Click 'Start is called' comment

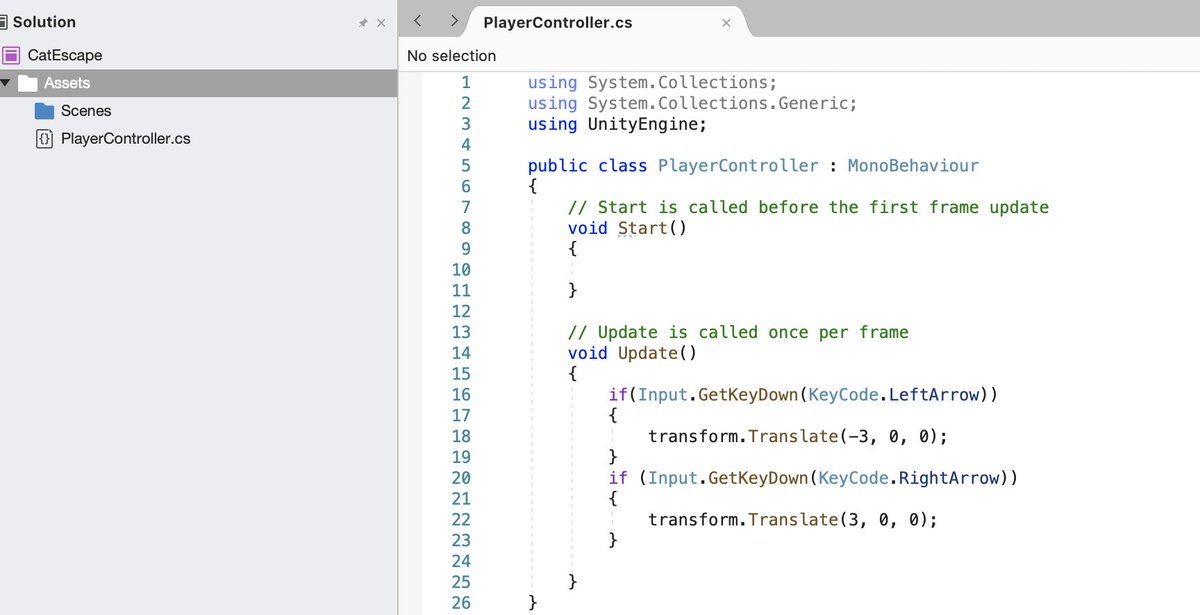click(x=808, y=207)
